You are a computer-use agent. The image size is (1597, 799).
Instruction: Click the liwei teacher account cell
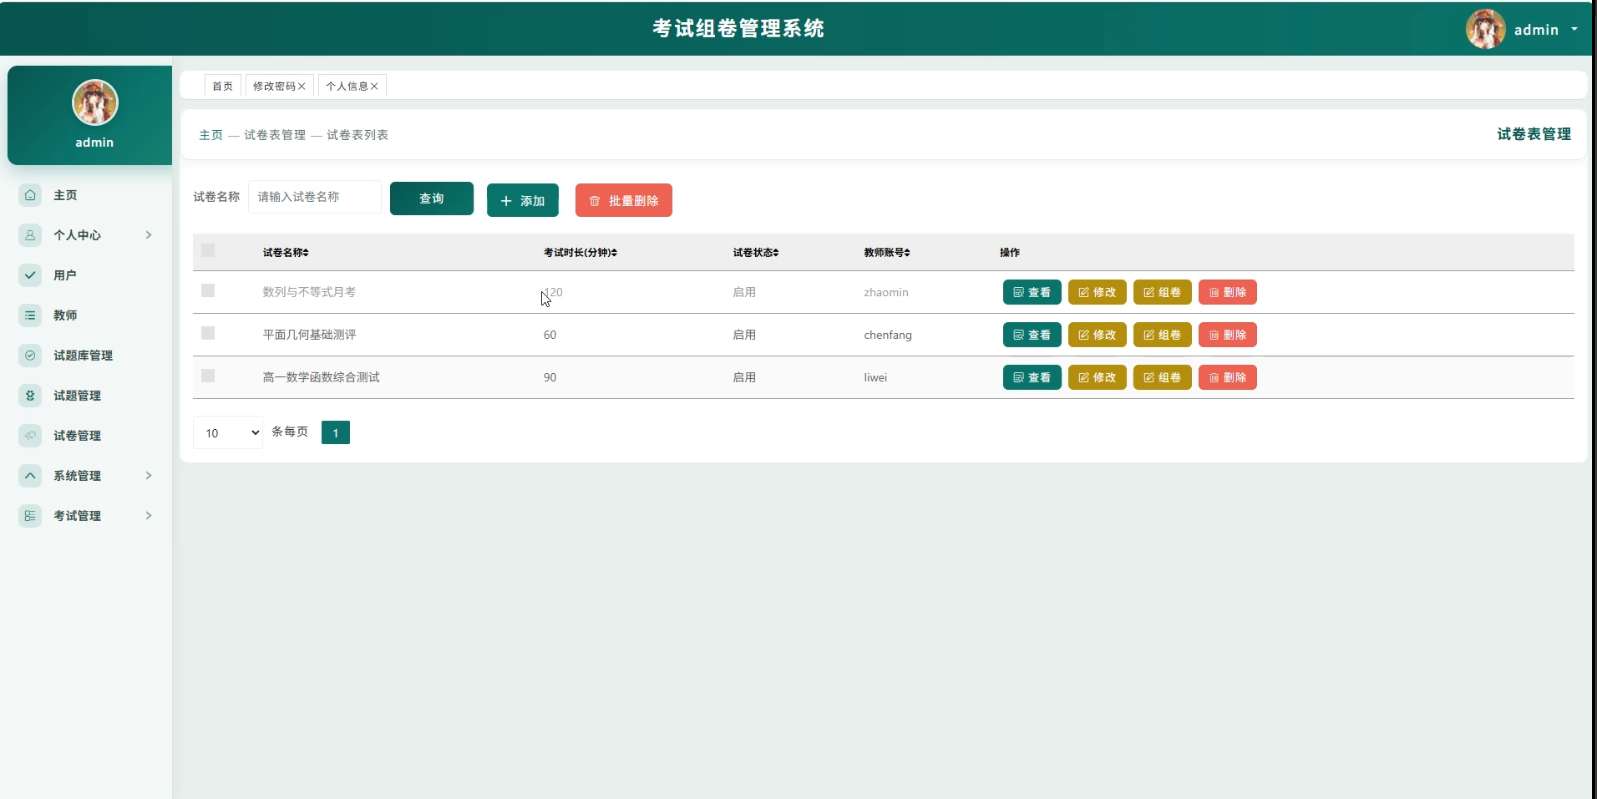click(875, 377)
